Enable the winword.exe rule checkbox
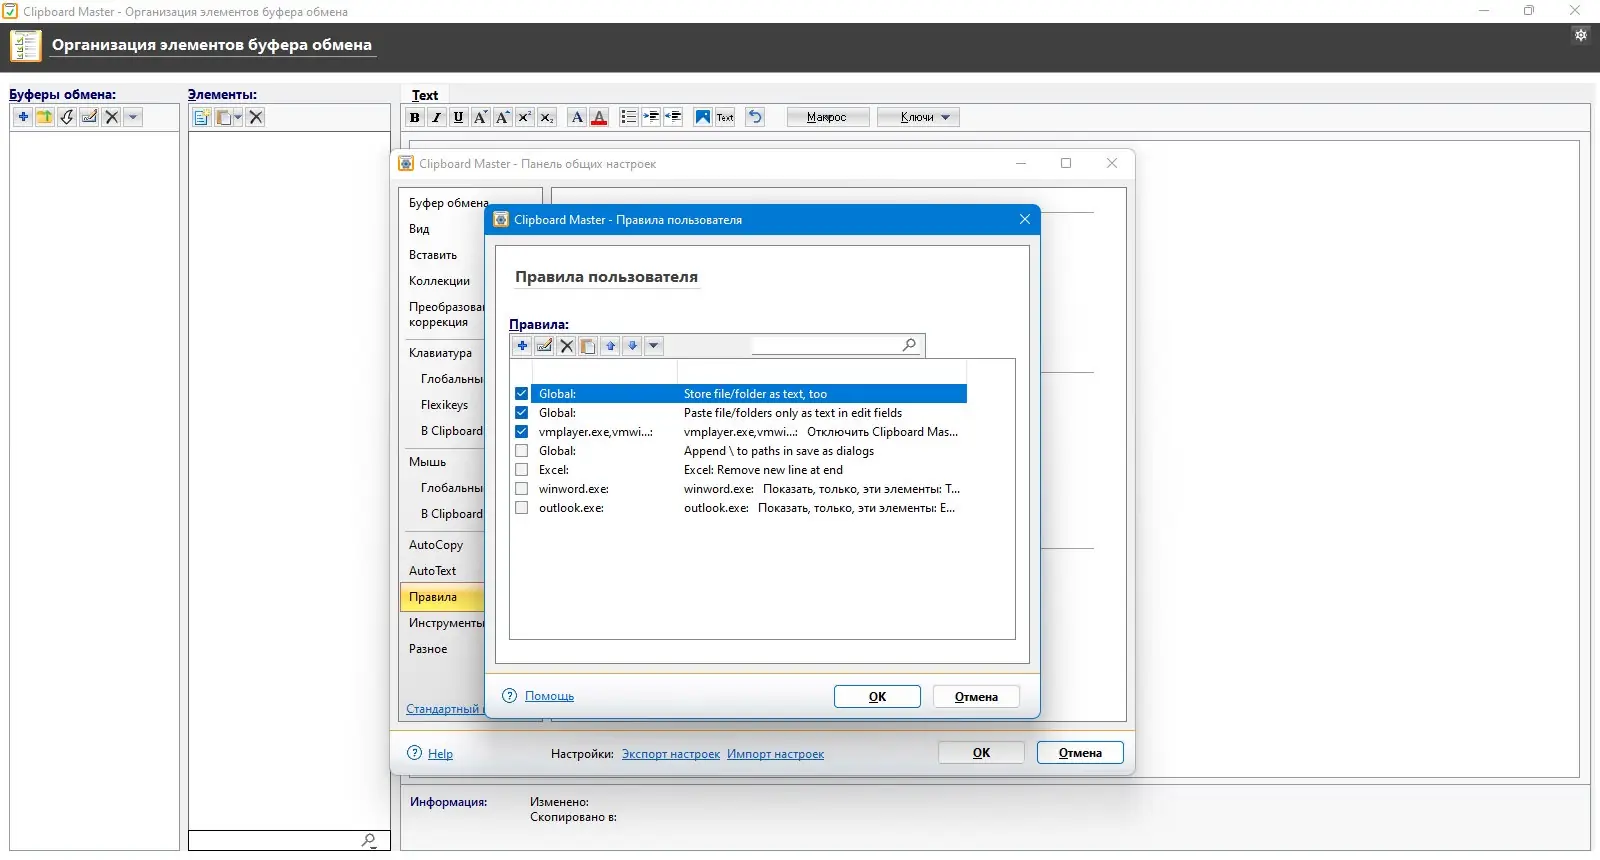The height and width of the screenshot is (860, 1600). tap(521, 489)
